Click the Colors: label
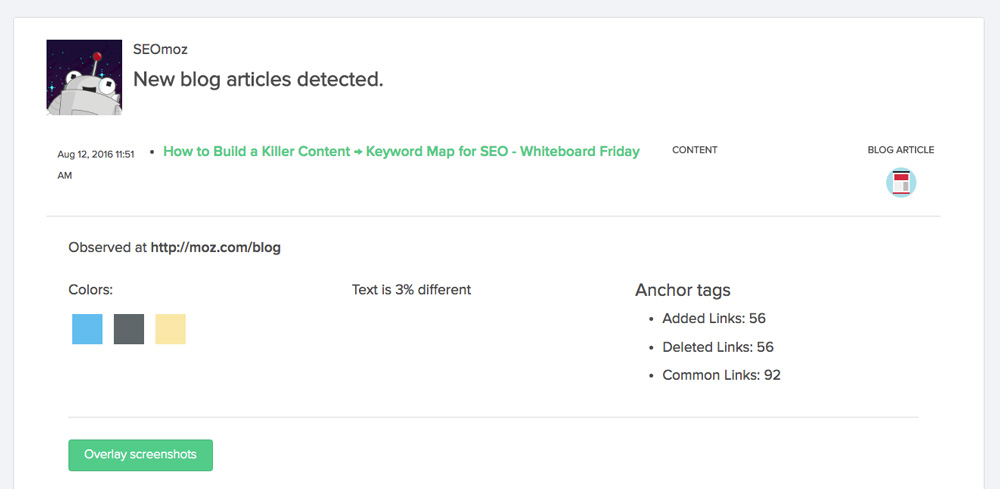Viewport: 1000px width, 489px height. 91,289
